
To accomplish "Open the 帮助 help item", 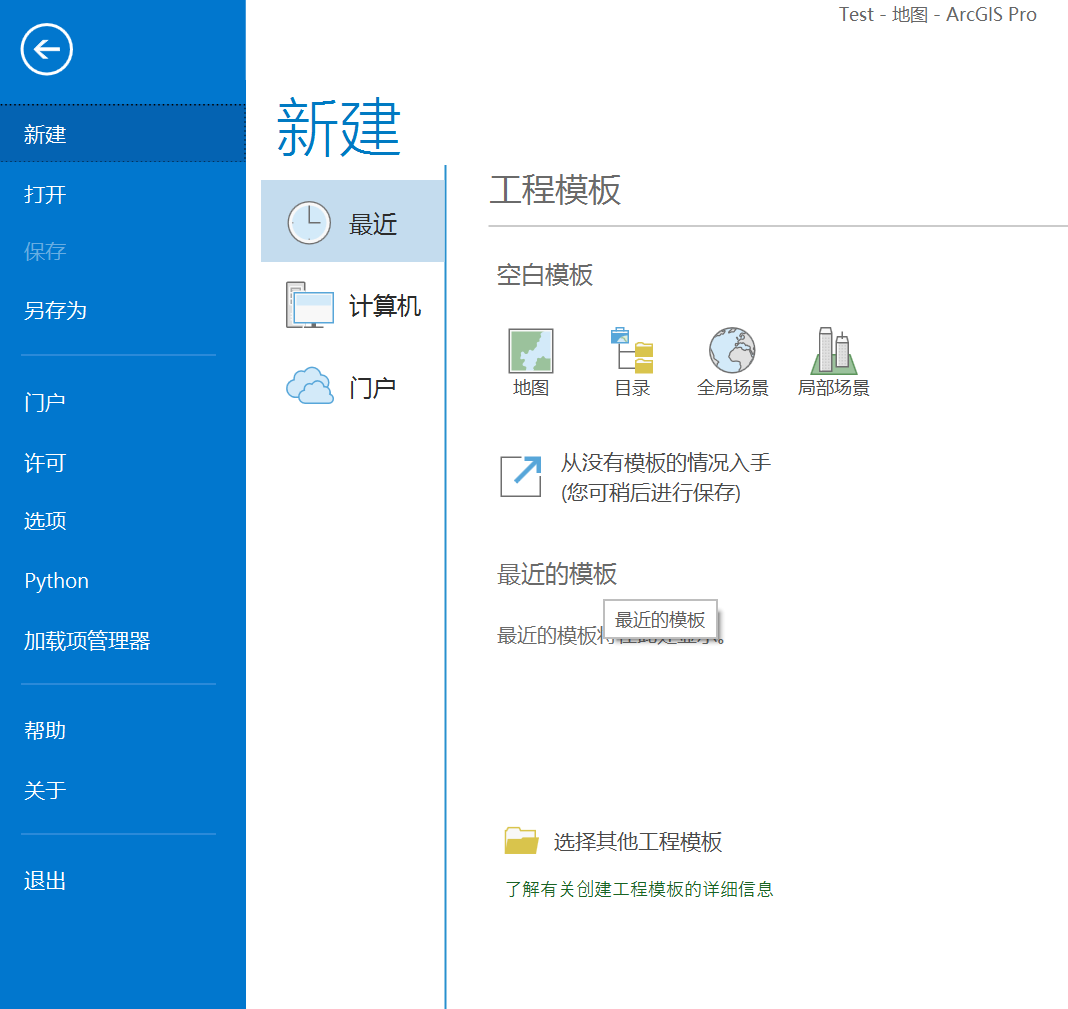I will (x=45, y=730).
